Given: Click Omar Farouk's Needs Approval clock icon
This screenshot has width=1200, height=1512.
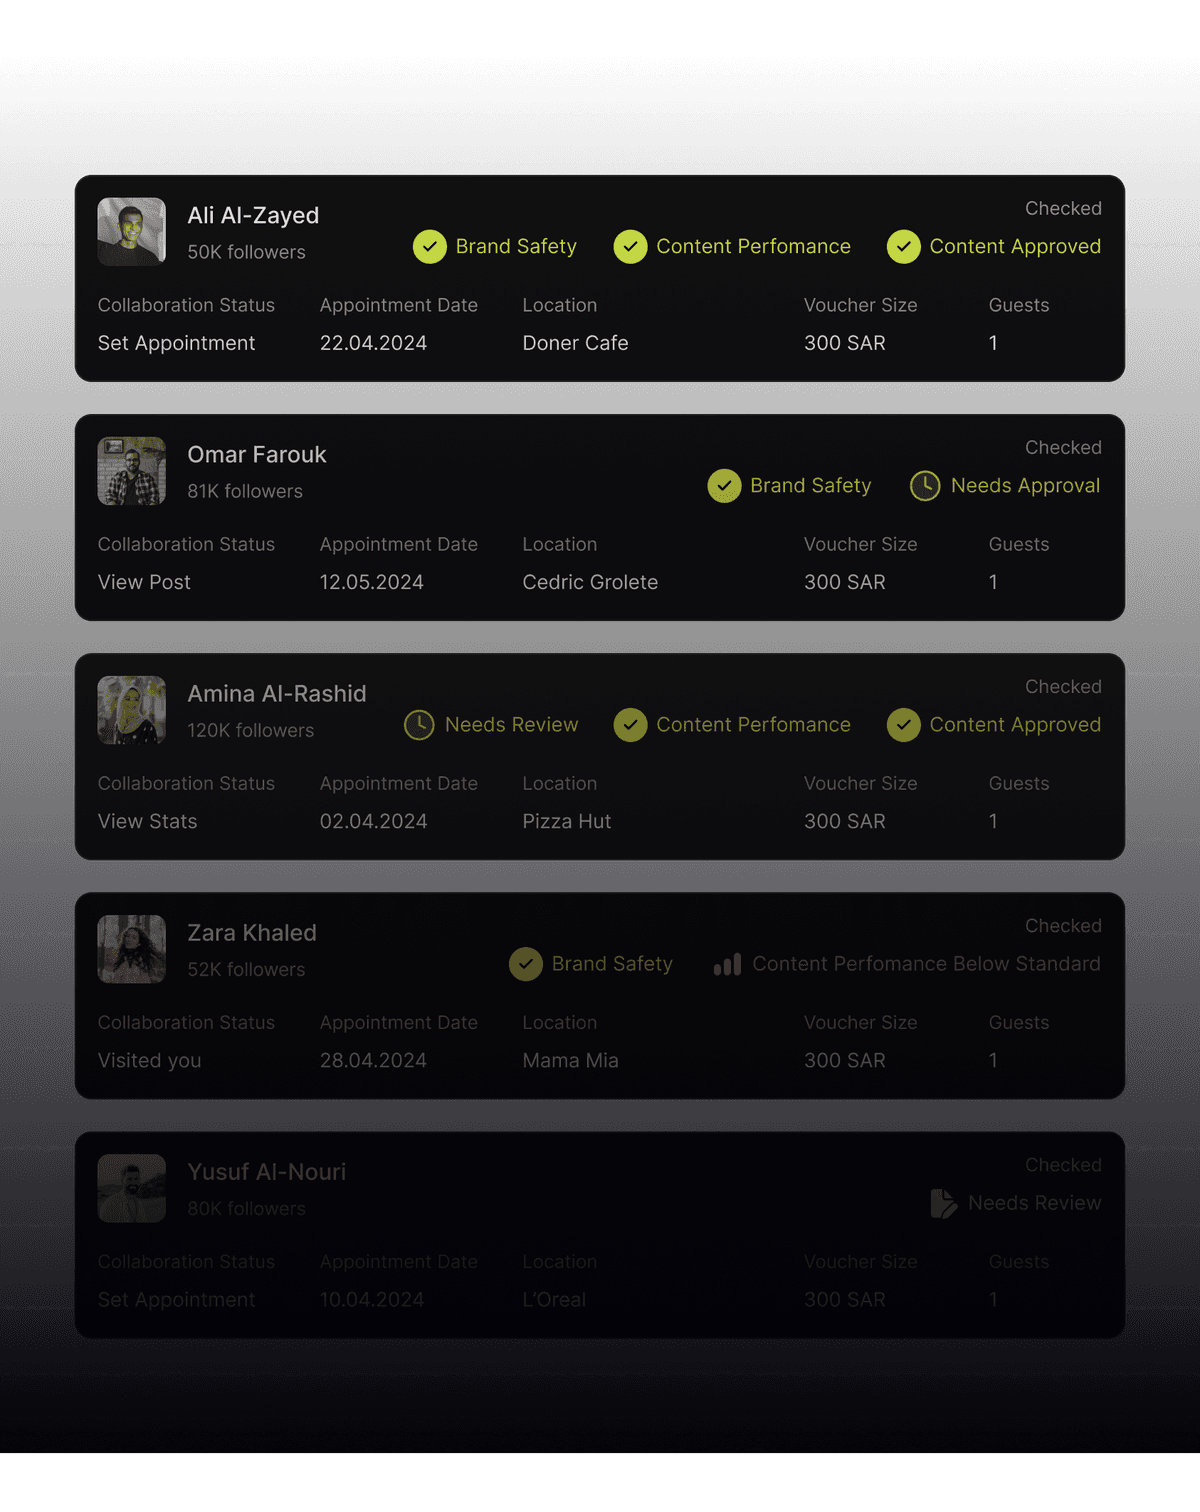Looking at the screenshot, I should point(925,486).
